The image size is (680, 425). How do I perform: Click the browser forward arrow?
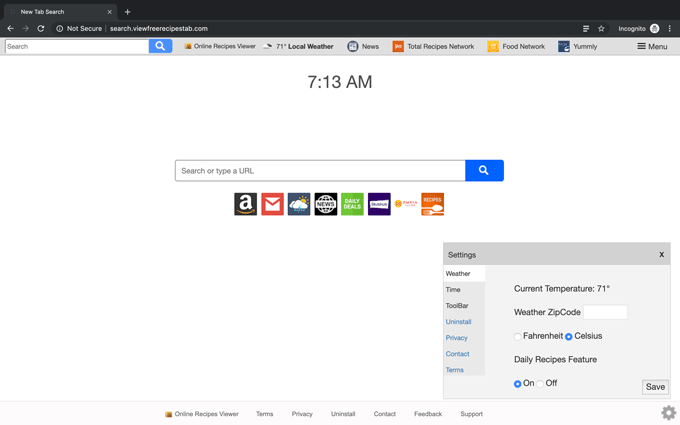pos(26,29)
